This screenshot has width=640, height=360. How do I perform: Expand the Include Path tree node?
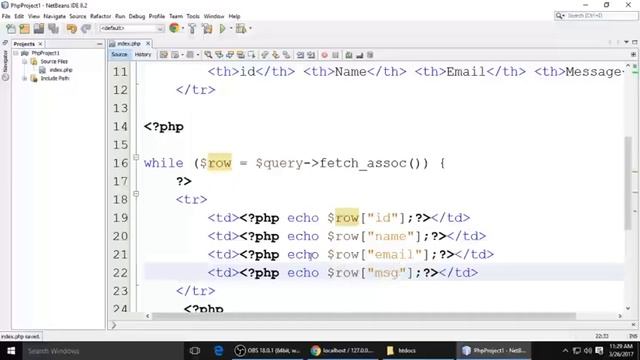(24, 78)
